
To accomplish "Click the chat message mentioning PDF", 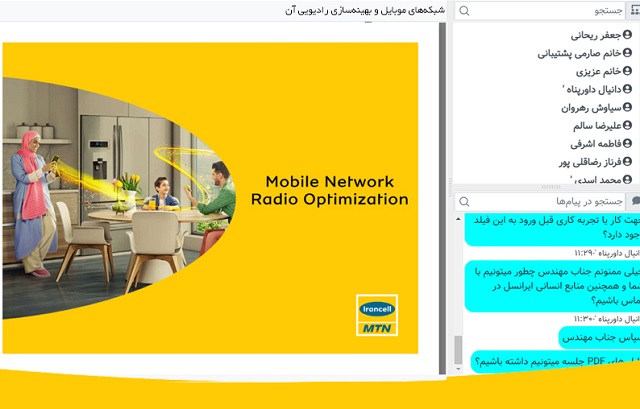I will pos(545,361).
